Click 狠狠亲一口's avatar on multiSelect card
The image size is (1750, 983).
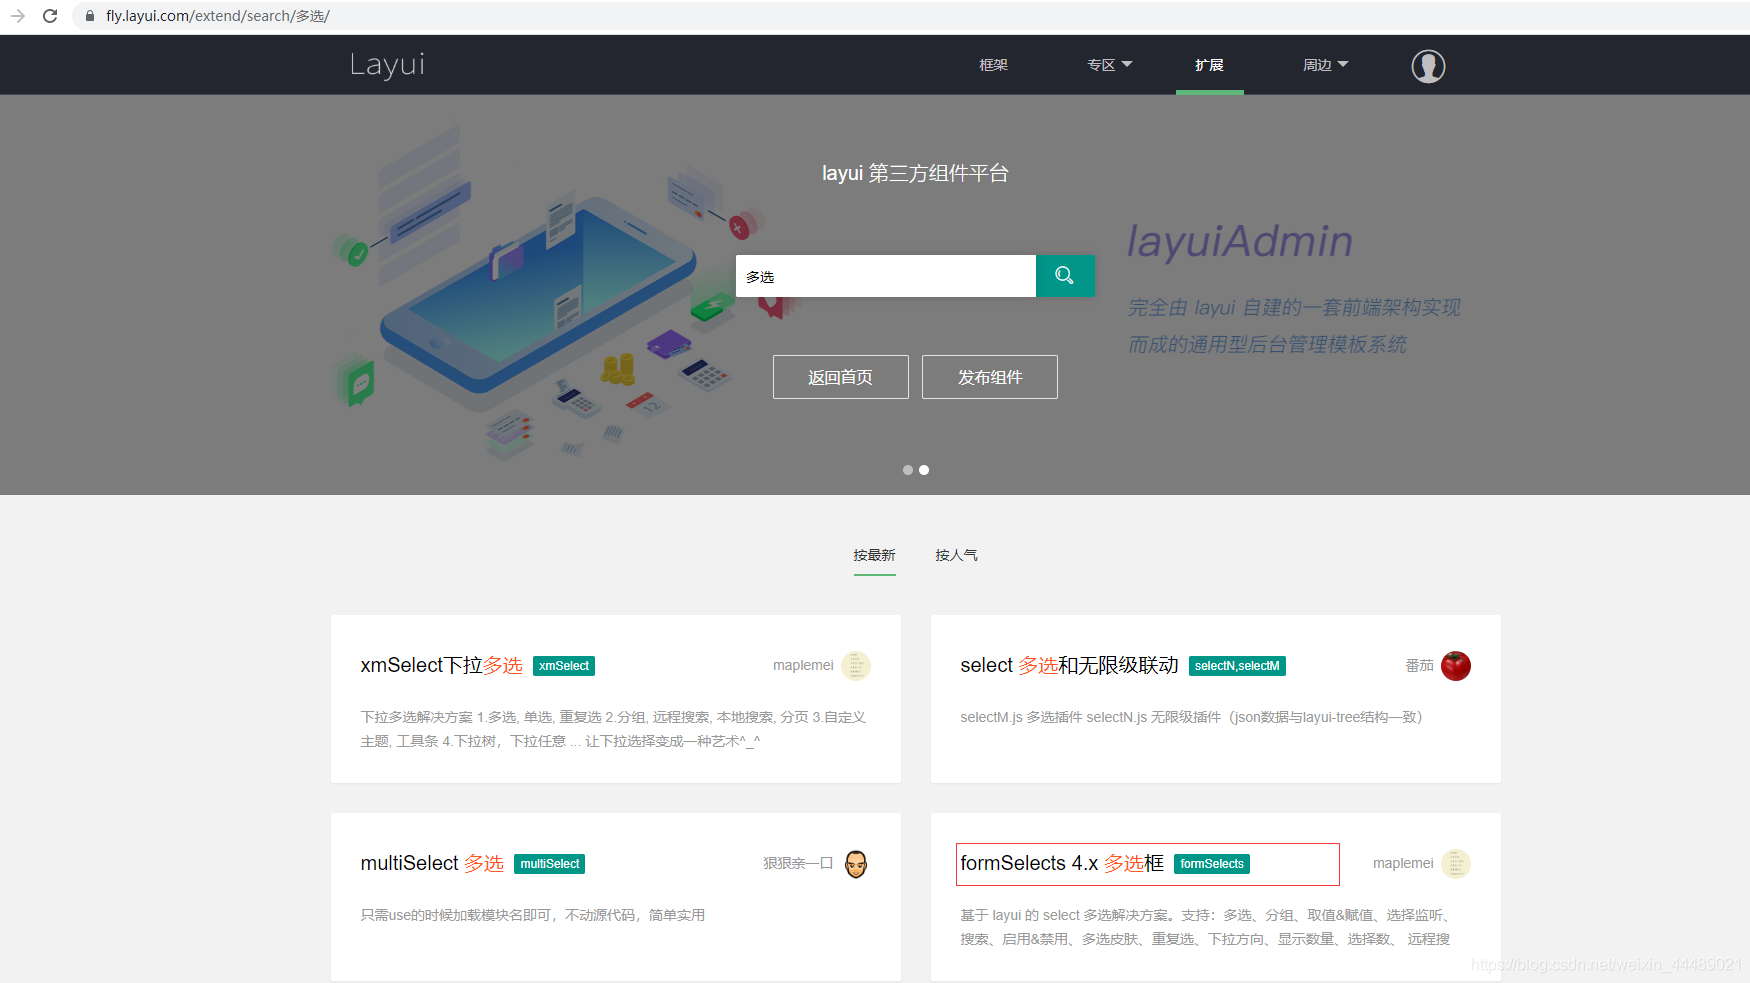855,863
